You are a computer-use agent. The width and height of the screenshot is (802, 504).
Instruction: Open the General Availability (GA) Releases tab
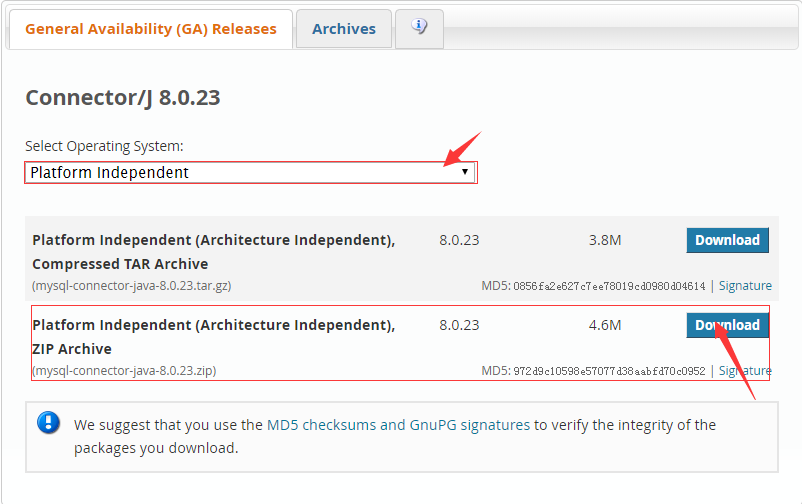pos(151,29)
